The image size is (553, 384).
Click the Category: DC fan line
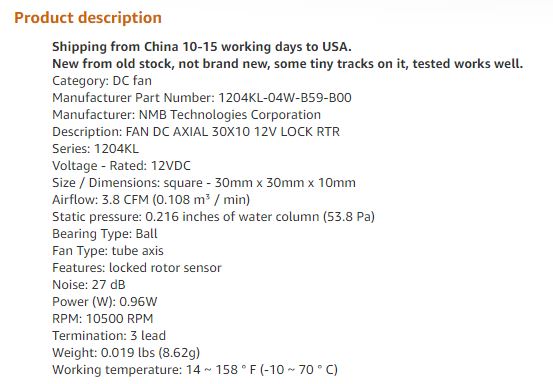tap(102, 80)
